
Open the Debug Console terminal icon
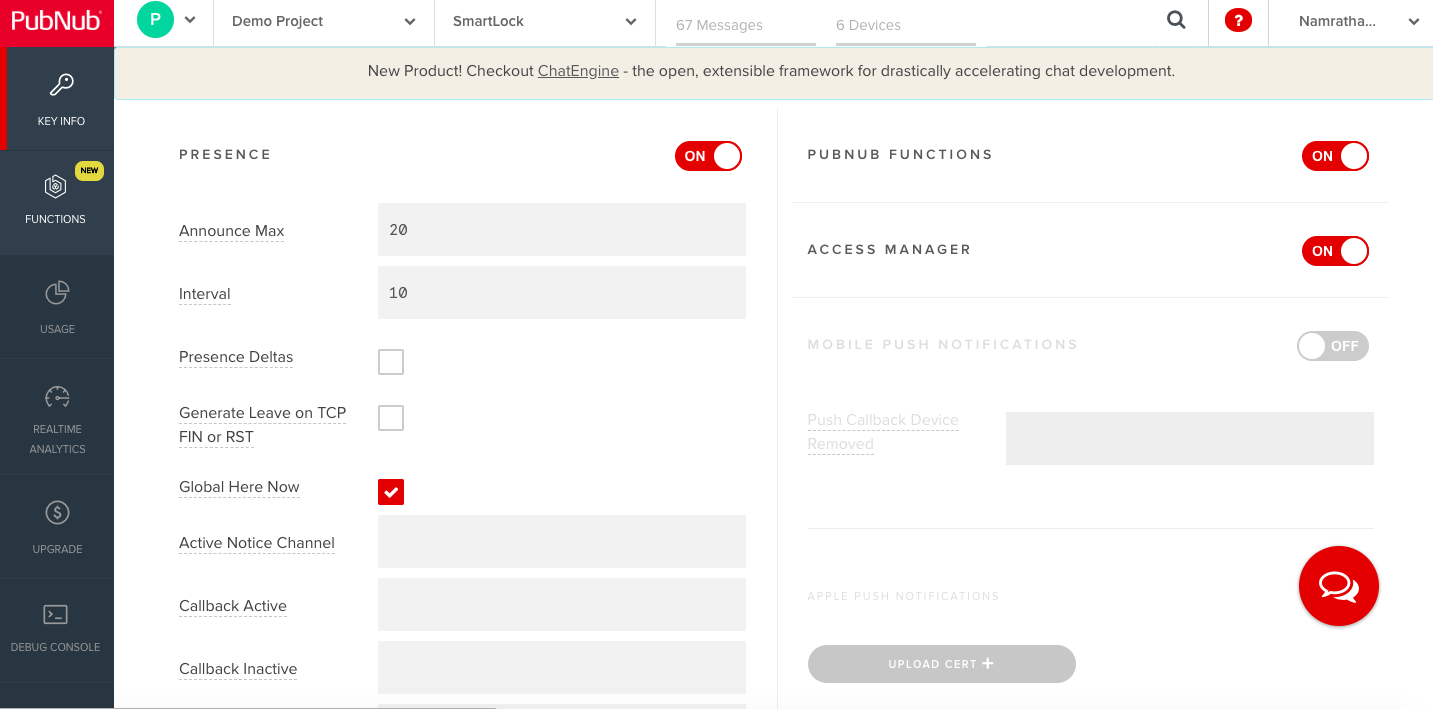coord(56,614)
